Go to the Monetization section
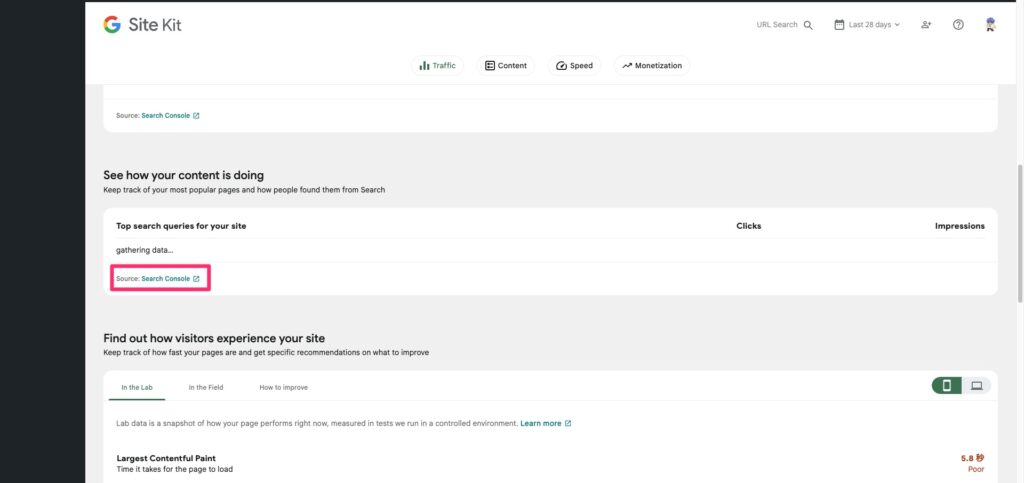Viewport: 1024px width, 483px height. (x=652, y=66)
